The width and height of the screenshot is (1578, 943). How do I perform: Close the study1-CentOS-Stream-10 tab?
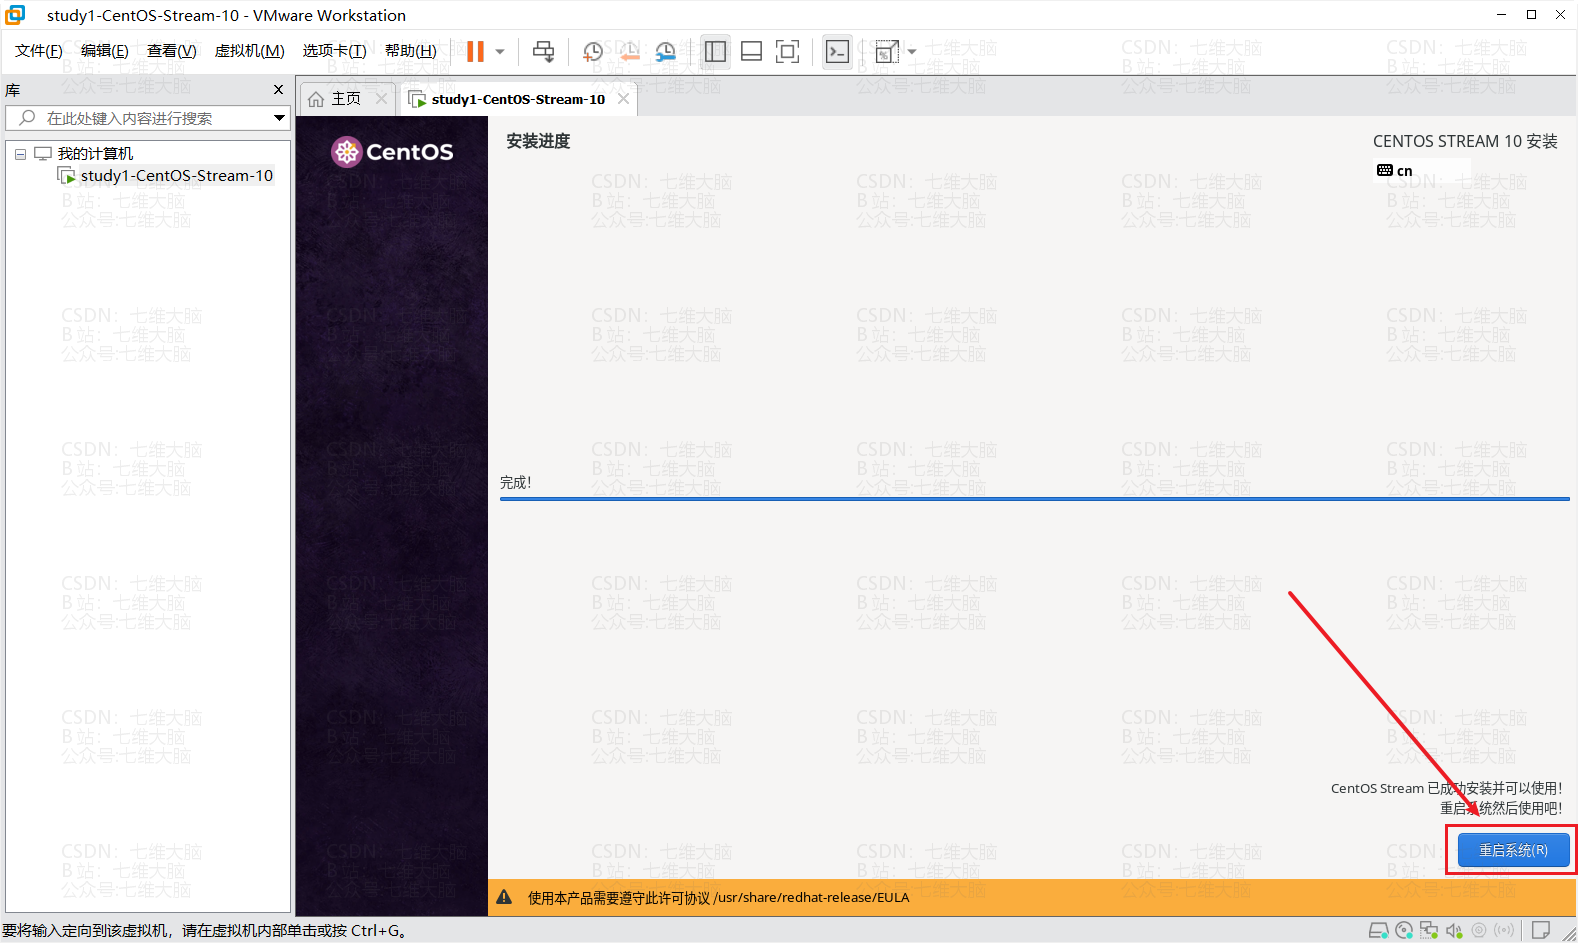point(624,98)
